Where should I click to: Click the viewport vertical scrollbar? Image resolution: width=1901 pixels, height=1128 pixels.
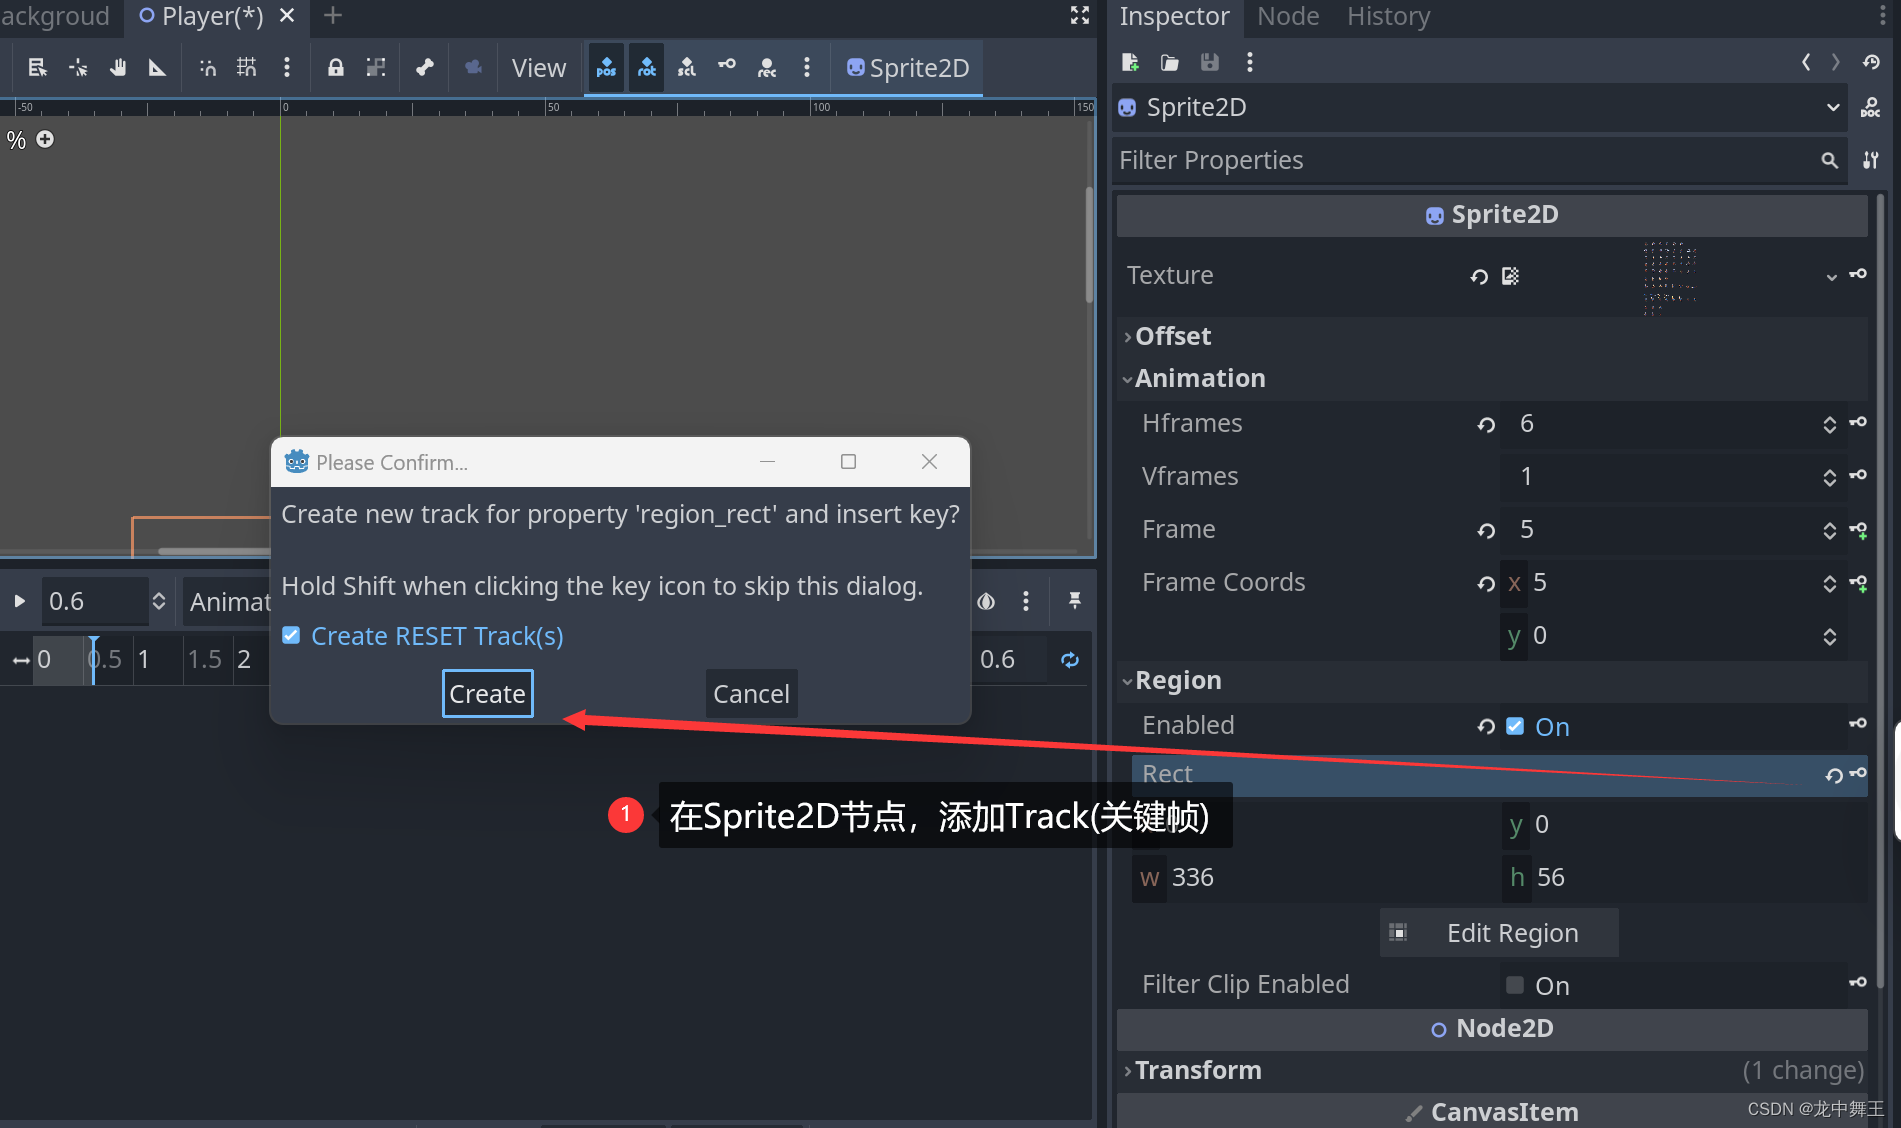pos(1089,245)
